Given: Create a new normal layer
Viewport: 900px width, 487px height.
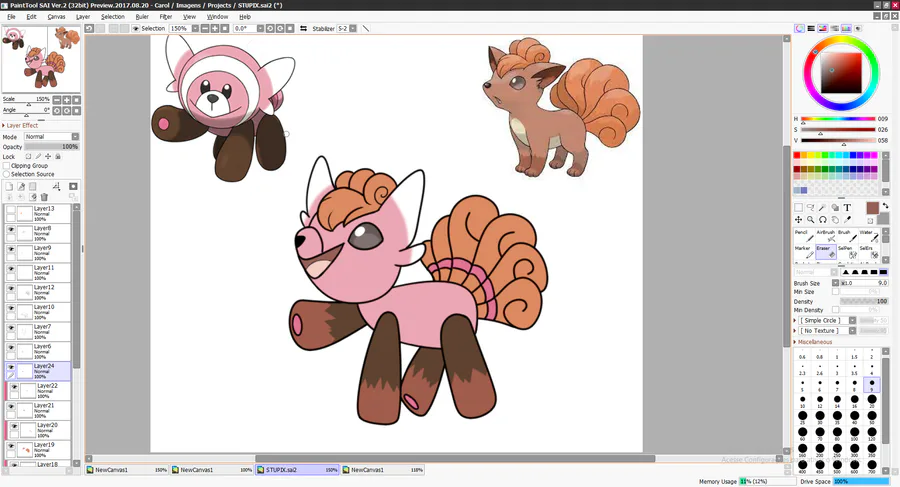Looking at the screenshot, I should click(9, 186).
